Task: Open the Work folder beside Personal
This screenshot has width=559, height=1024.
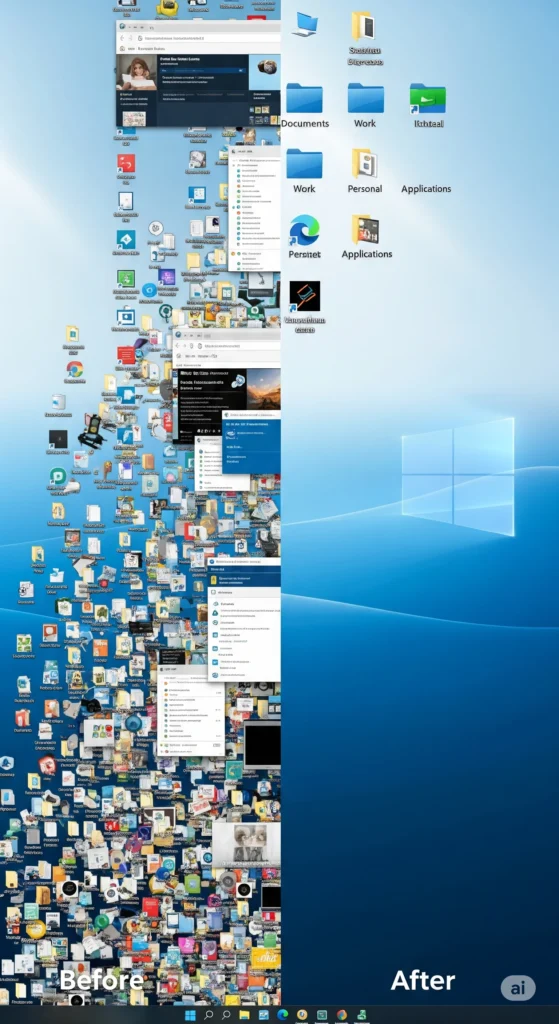Action: 304,164
